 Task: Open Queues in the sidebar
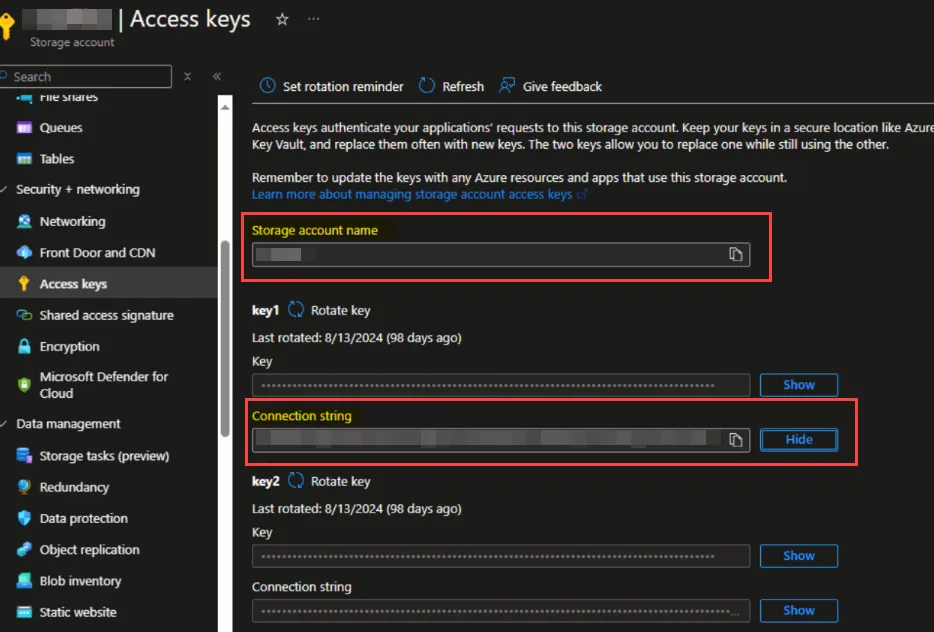coord(61,127)
